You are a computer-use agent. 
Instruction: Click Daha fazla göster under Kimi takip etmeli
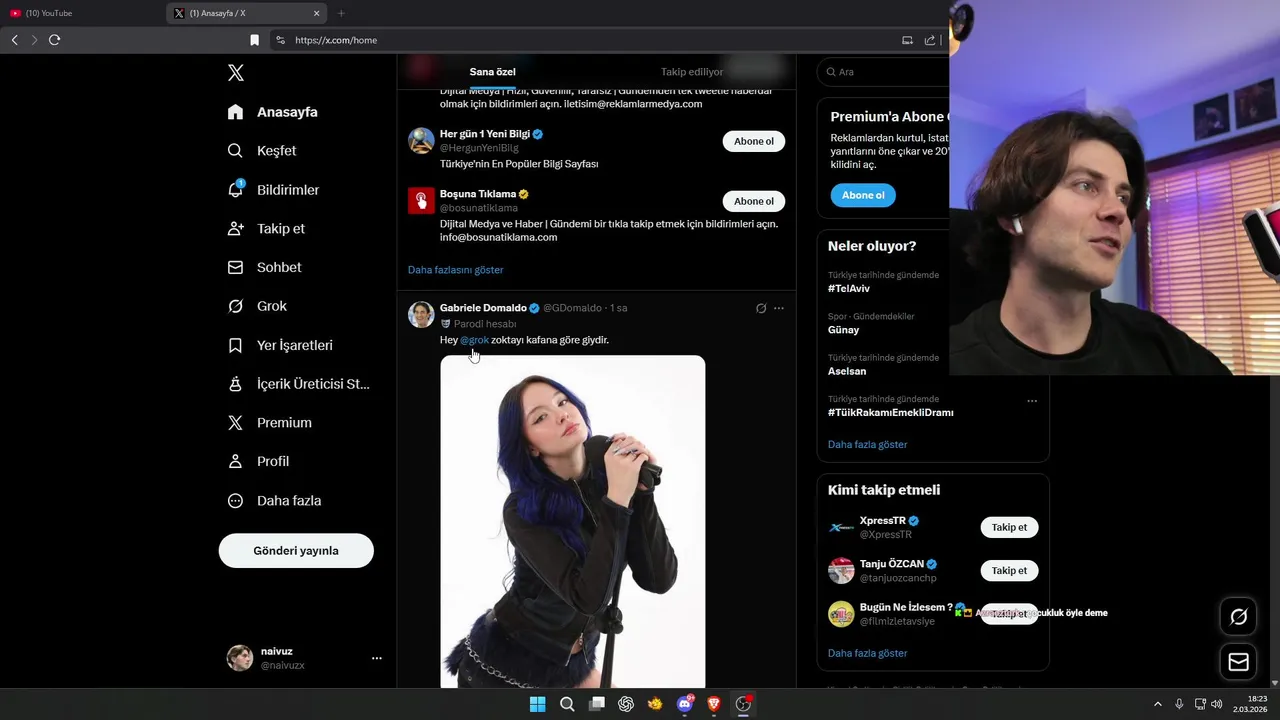click(868, 653)
